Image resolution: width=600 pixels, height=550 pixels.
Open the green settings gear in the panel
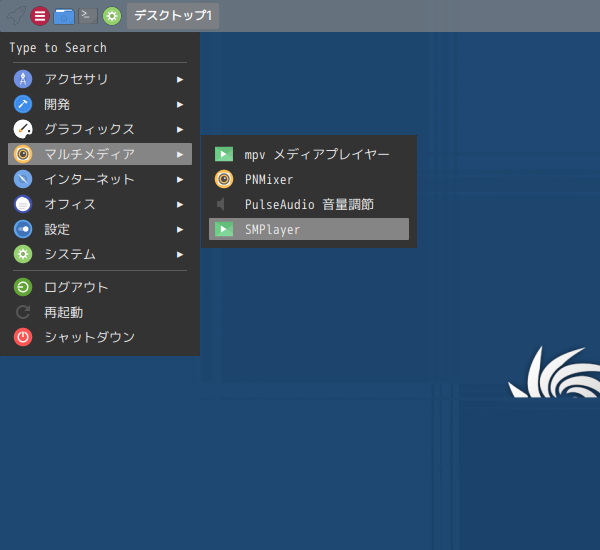pyautogui.click(x=112, y=16)
